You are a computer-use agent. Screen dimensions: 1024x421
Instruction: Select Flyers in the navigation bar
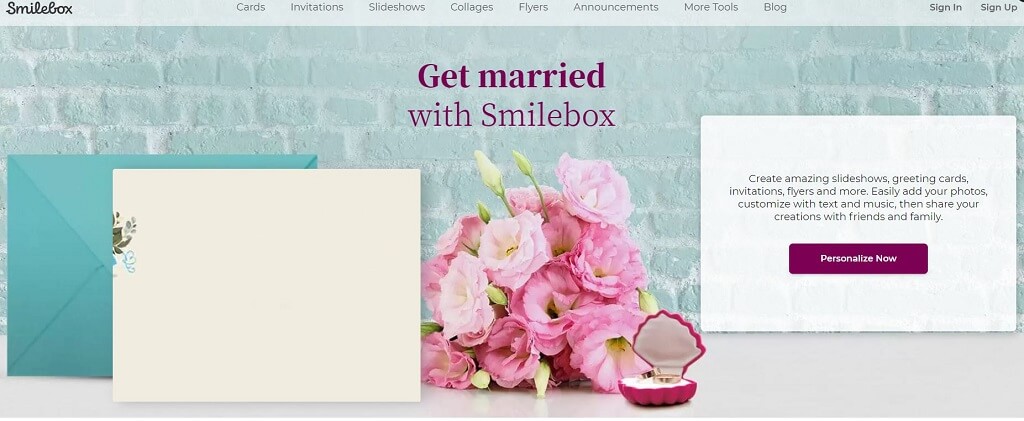click(533, 7)
